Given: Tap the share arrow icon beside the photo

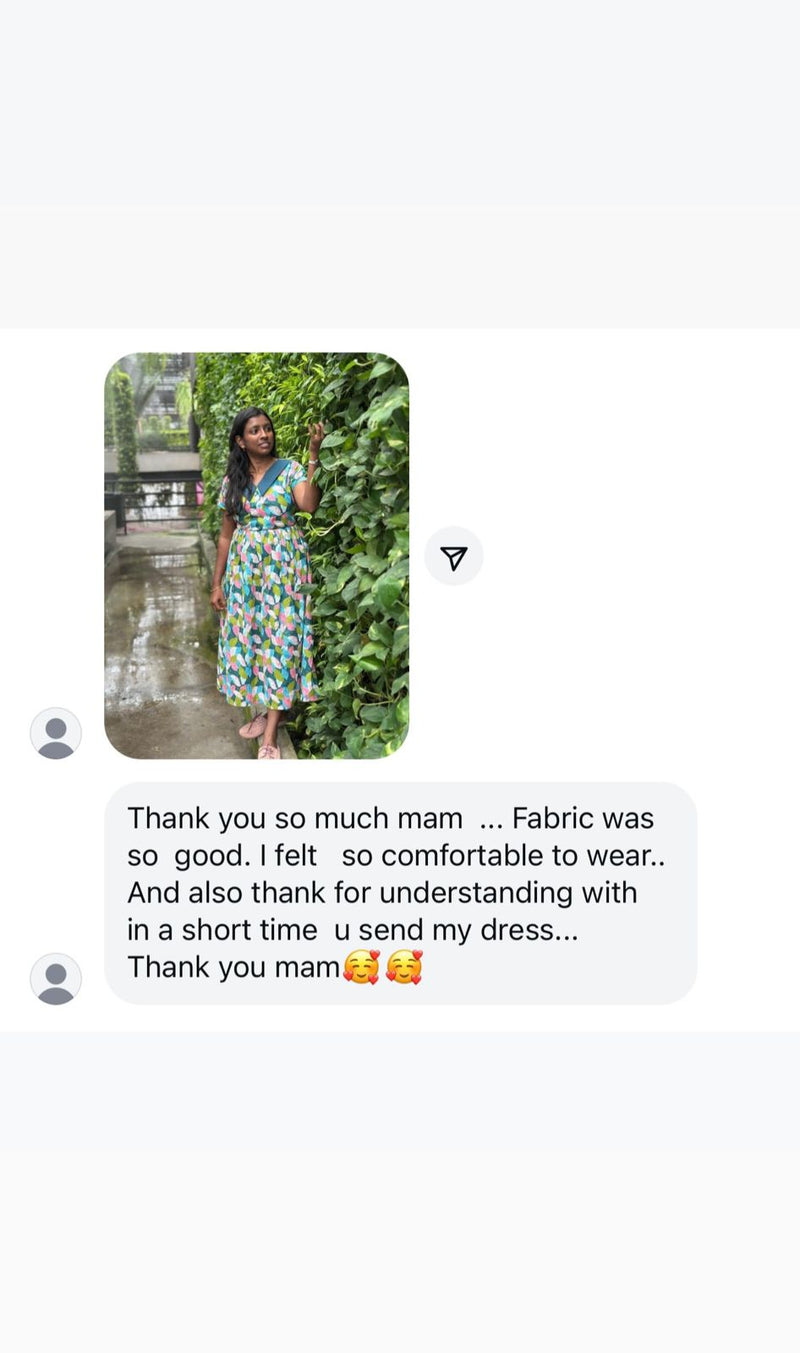Looking at the screenshot, I should [x=454, y=556].
